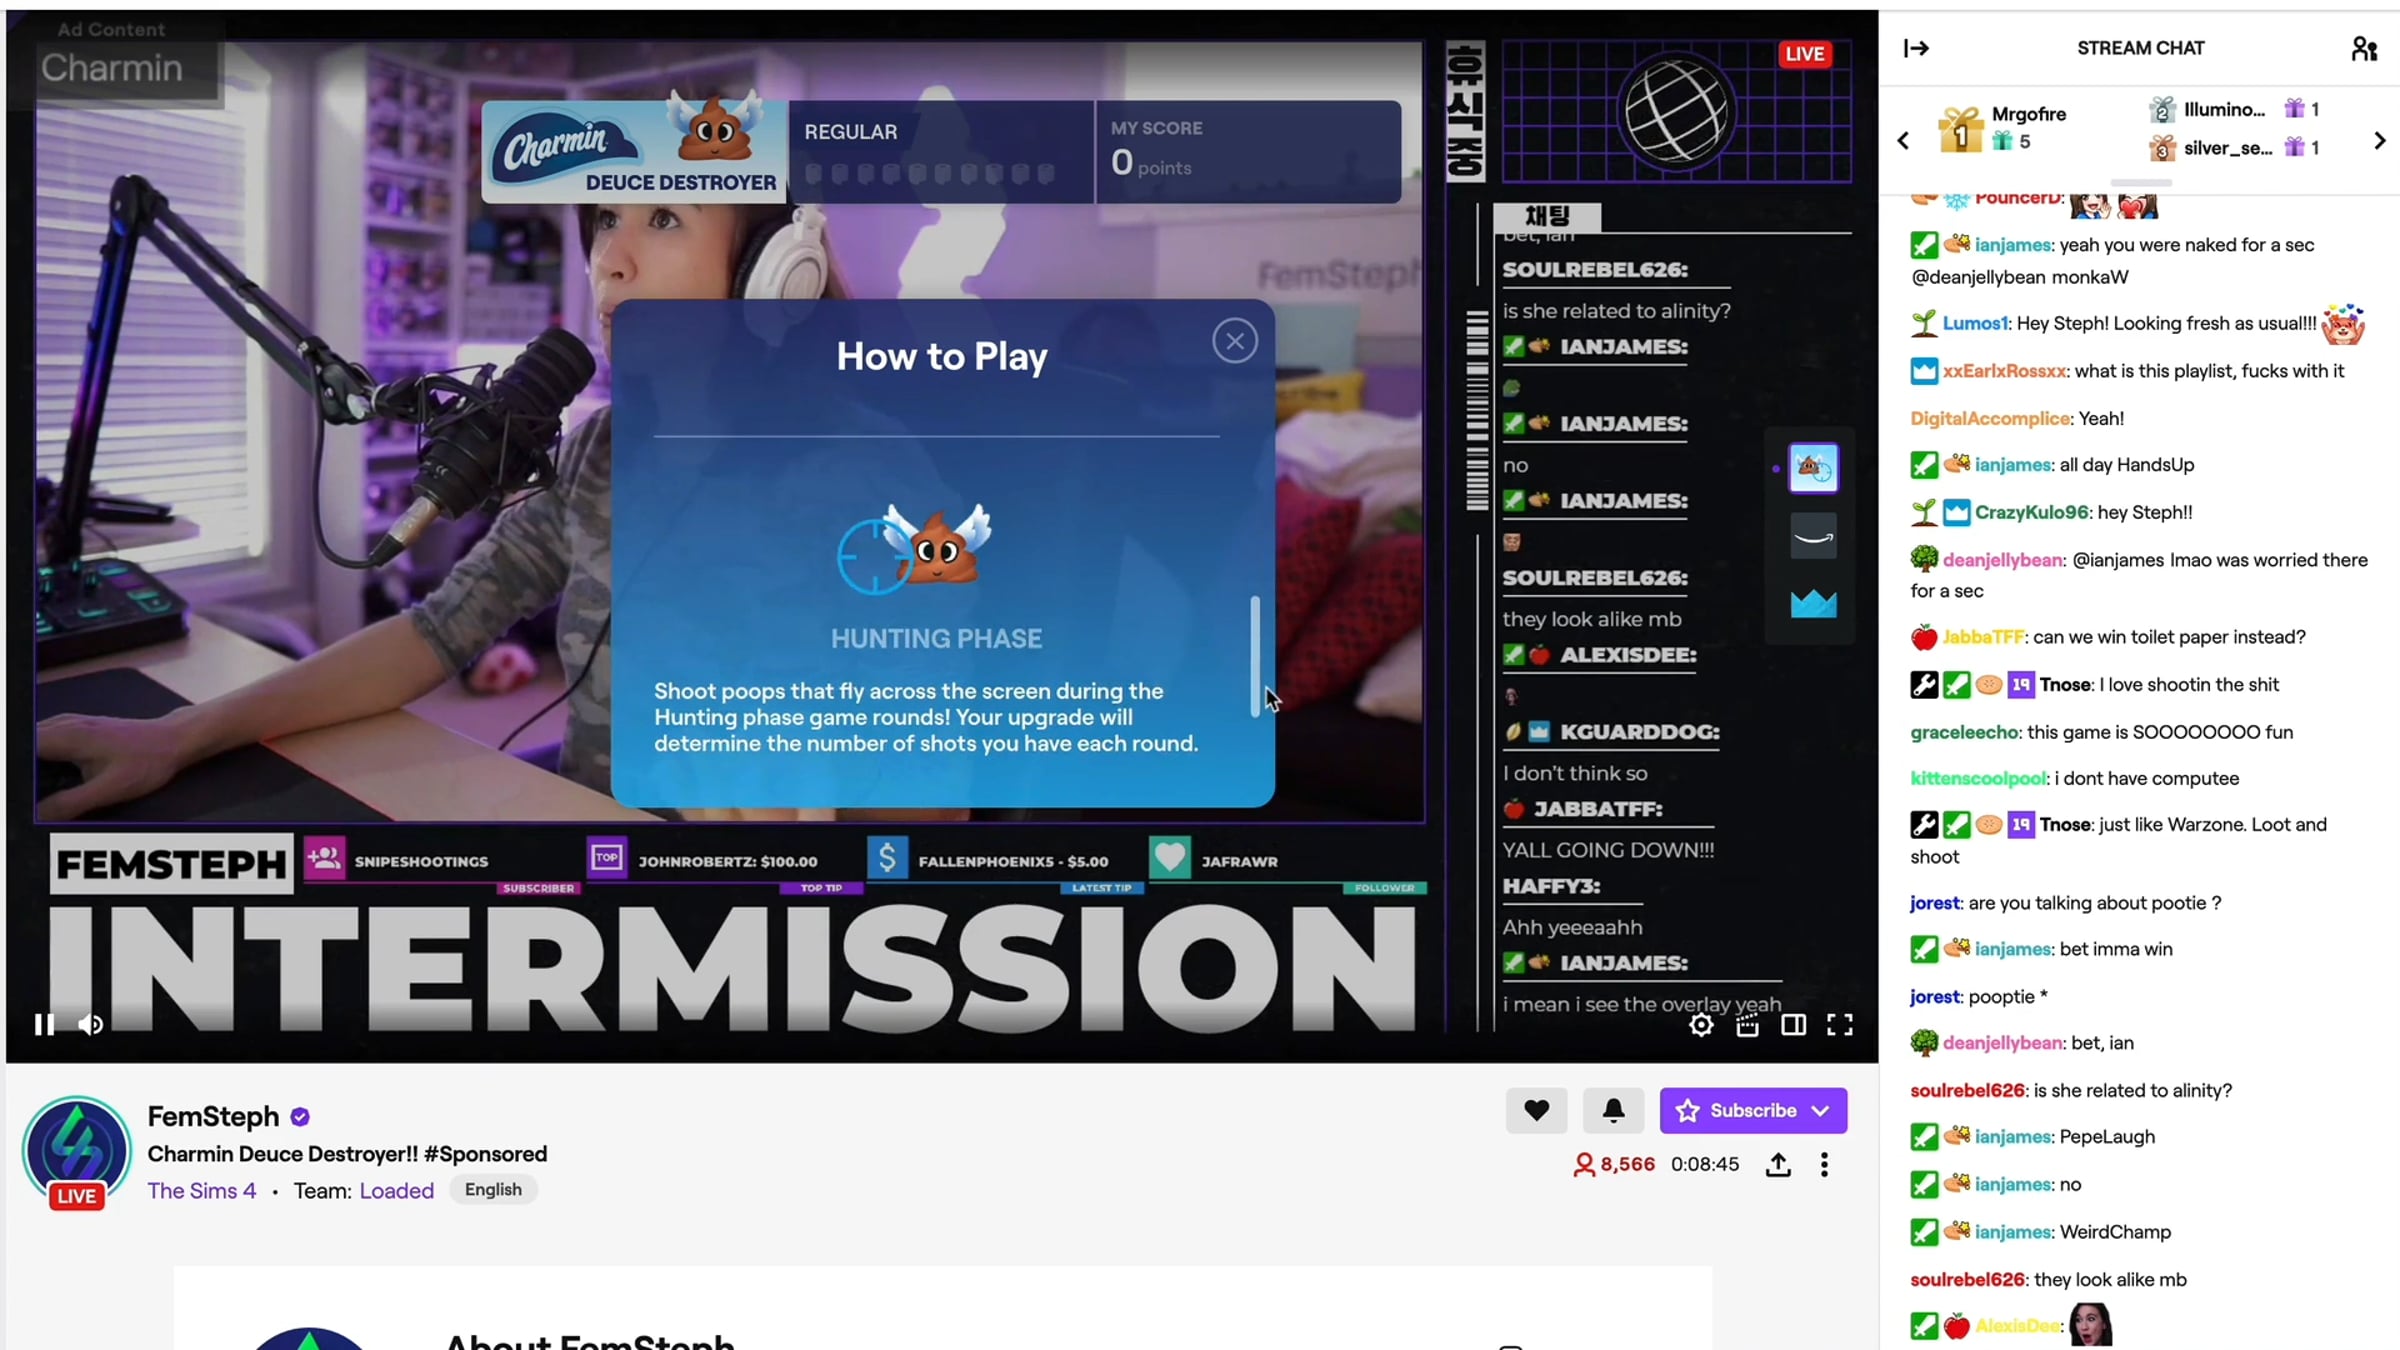This screenshot has width=2400, height=1350.
Task: Create a clip with the clapperboard icon
Action: click(1747, 1025)
